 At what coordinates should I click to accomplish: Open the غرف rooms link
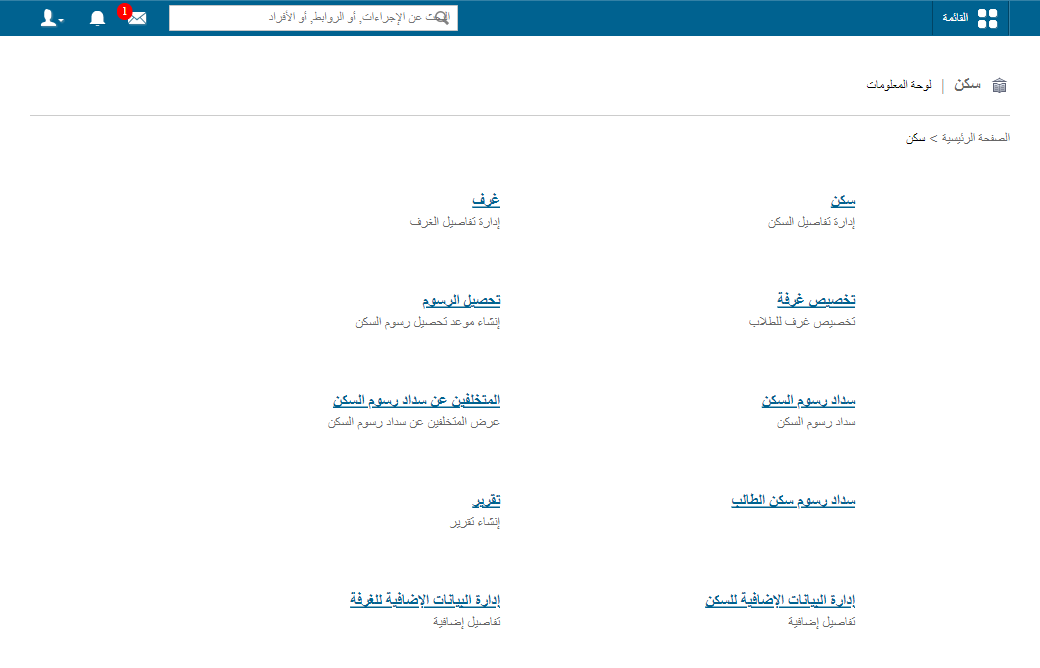click(486, 200)
